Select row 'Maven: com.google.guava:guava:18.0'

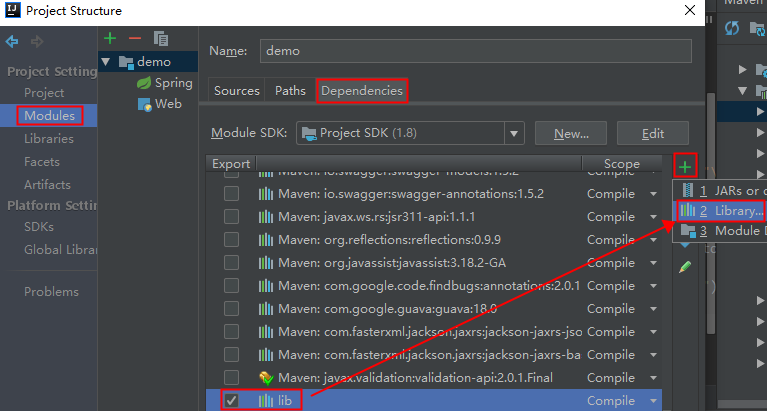point(434,309)
